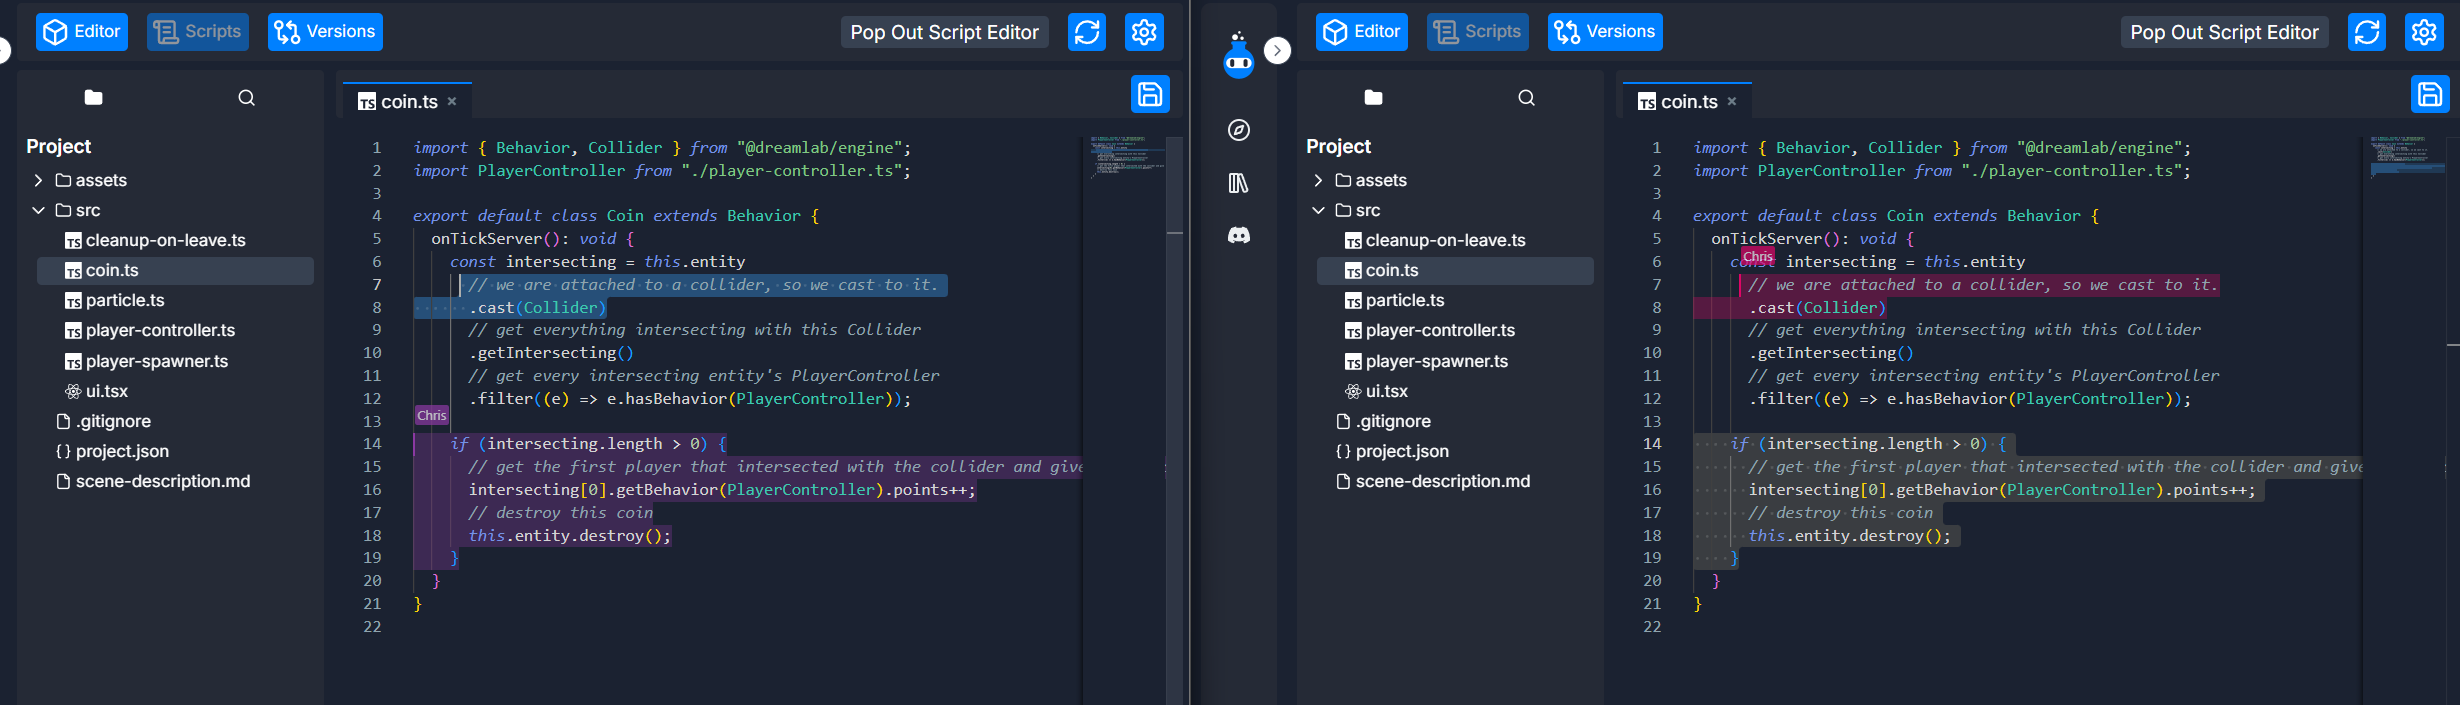
Task: Click the search icon in the right project panel
Action: (x=1526, y=97)
